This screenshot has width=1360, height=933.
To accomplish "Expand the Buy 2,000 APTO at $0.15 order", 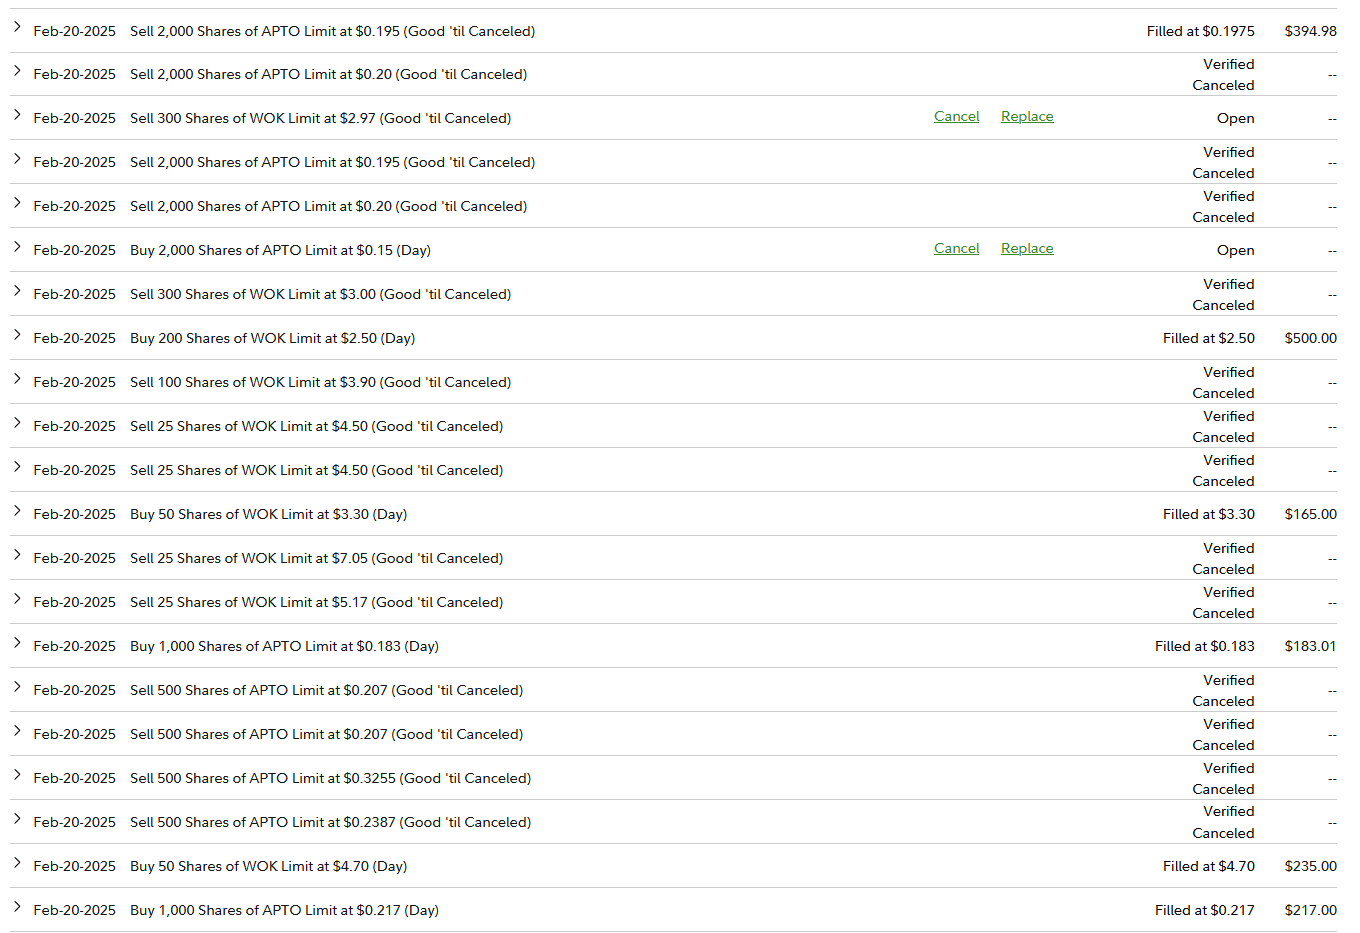I will 17,247.
